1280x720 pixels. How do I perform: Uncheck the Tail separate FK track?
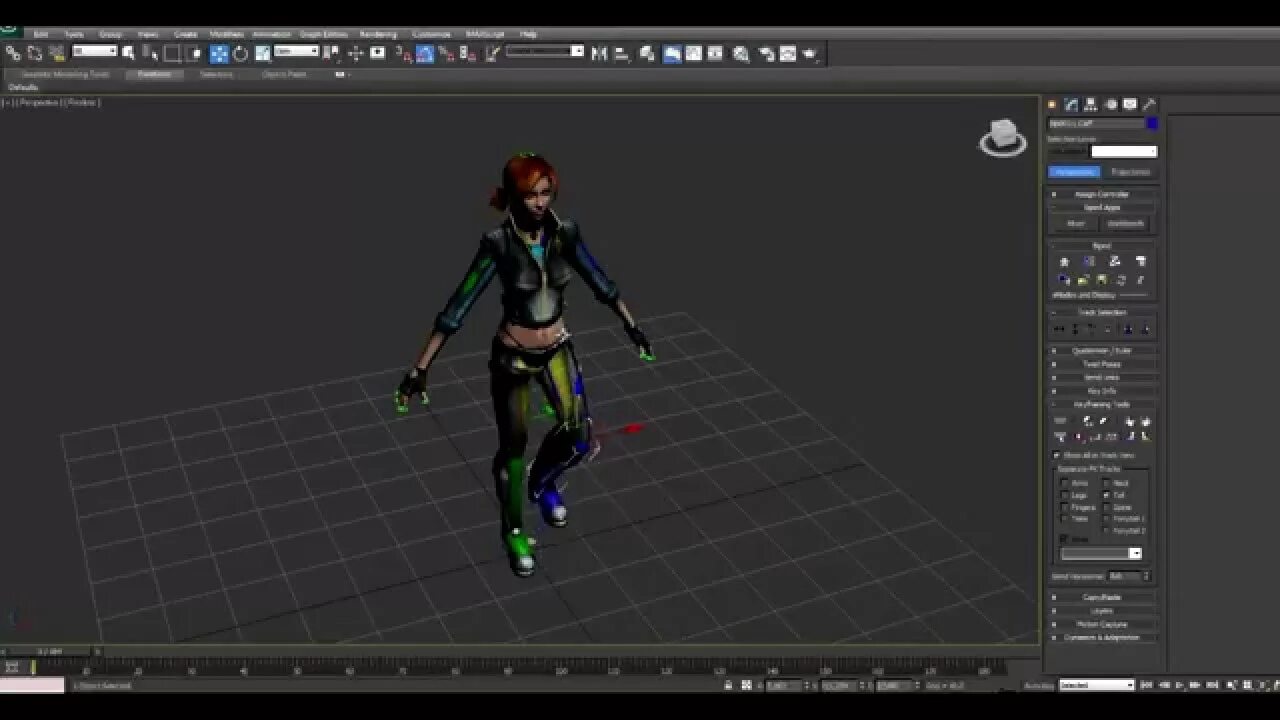pos(1106,495)
